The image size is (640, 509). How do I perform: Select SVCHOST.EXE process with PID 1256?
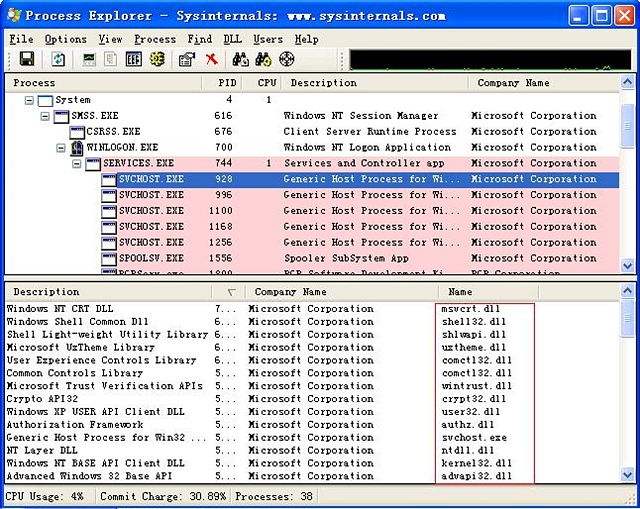312,243
